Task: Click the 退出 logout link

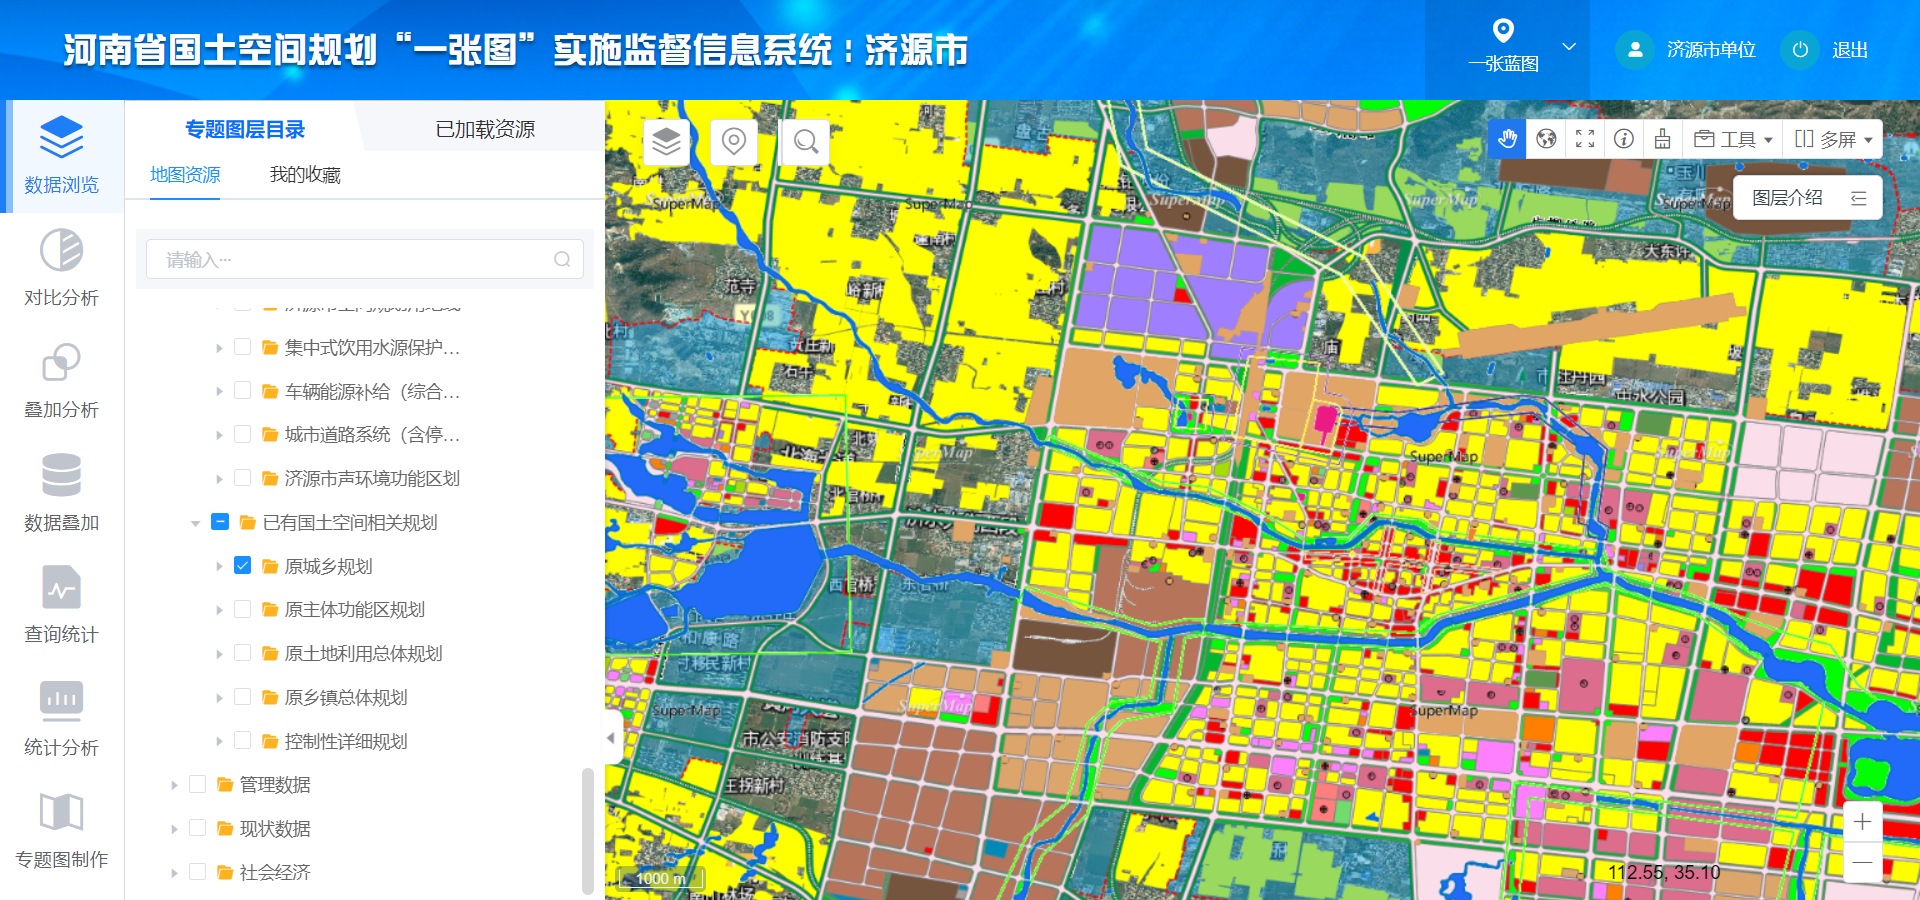Action: [1850, 50]
